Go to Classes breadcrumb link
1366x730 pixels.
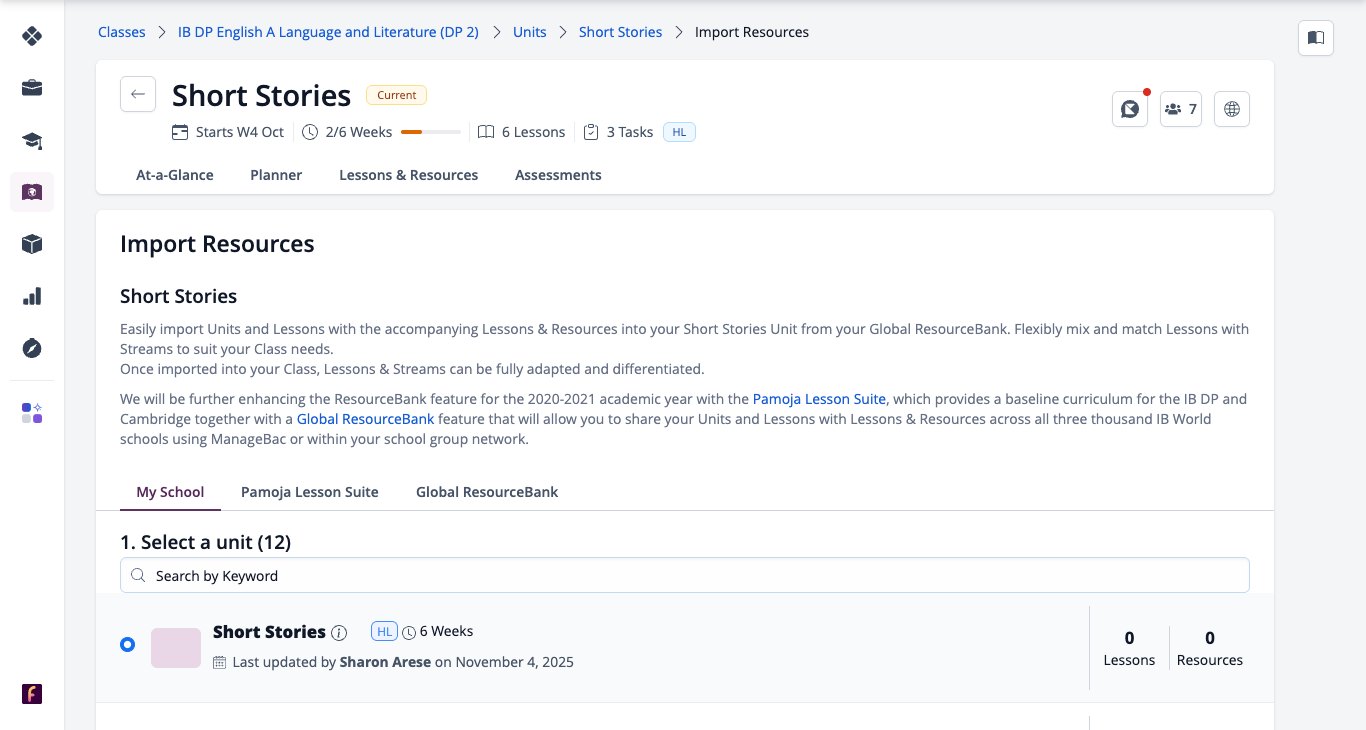point(122,32)
